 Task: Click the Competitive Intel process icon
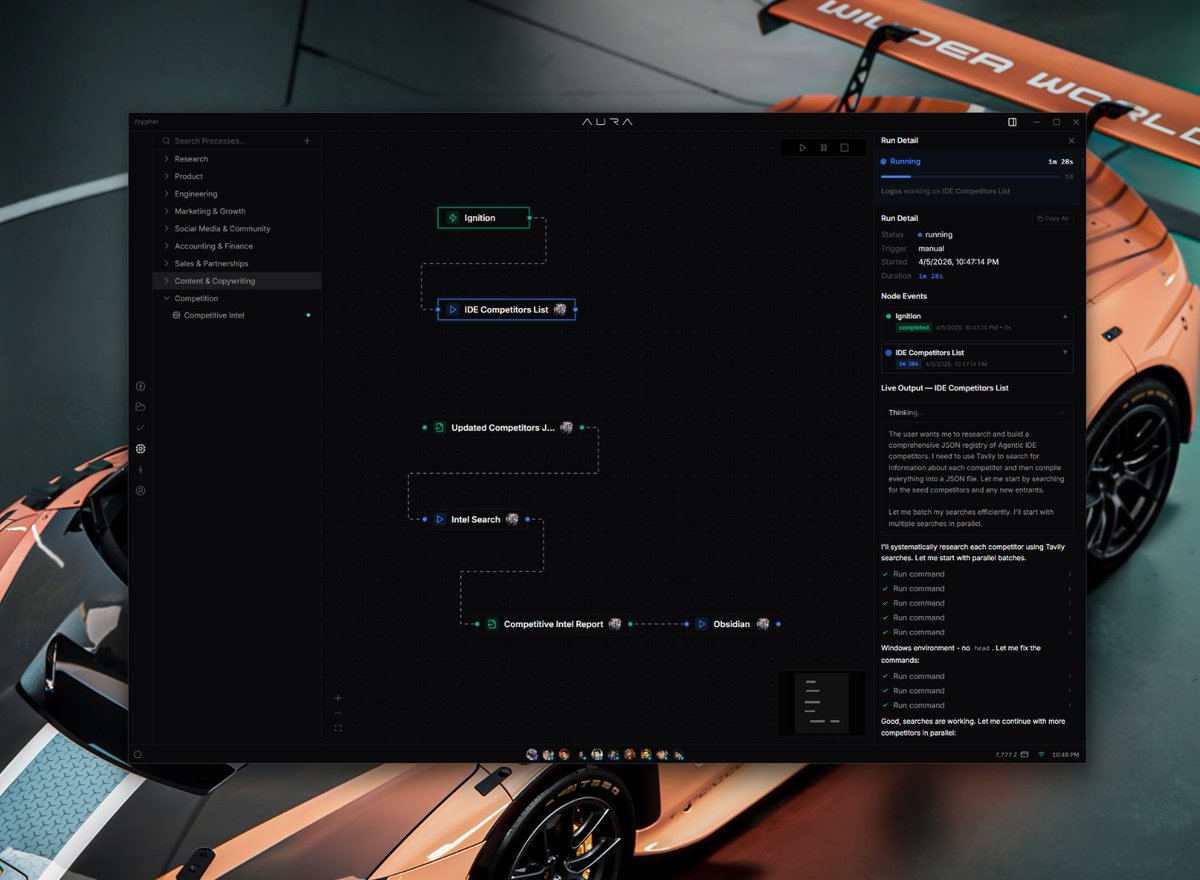coord(177,316)
